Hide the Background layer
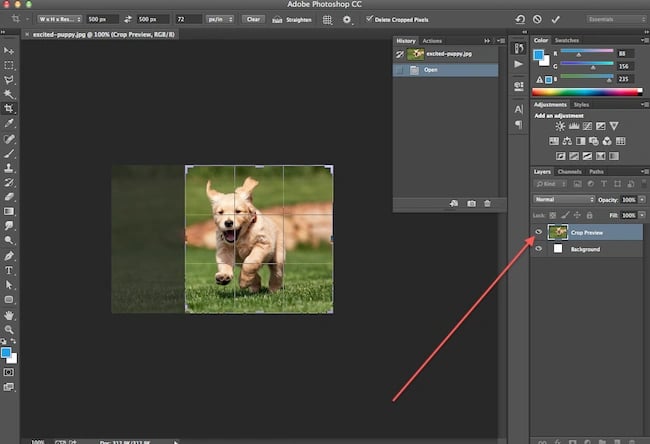650x444 pixels. [538, 249]
